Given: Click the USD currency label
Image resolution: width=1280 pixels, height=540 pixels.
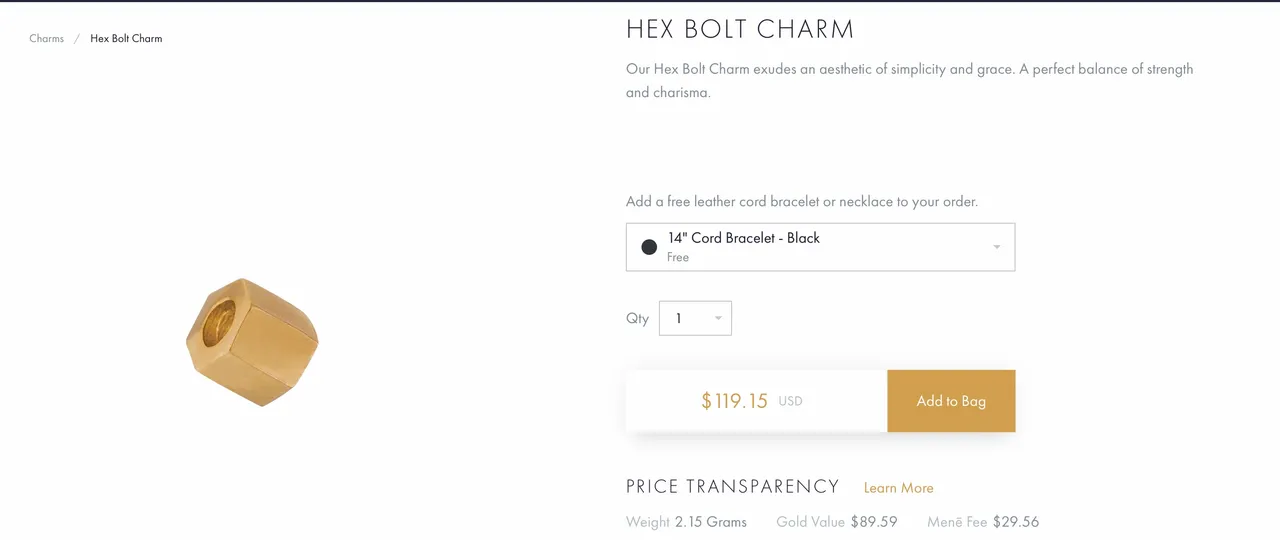Looking at the screenshot, I should [x=790, y=401].
